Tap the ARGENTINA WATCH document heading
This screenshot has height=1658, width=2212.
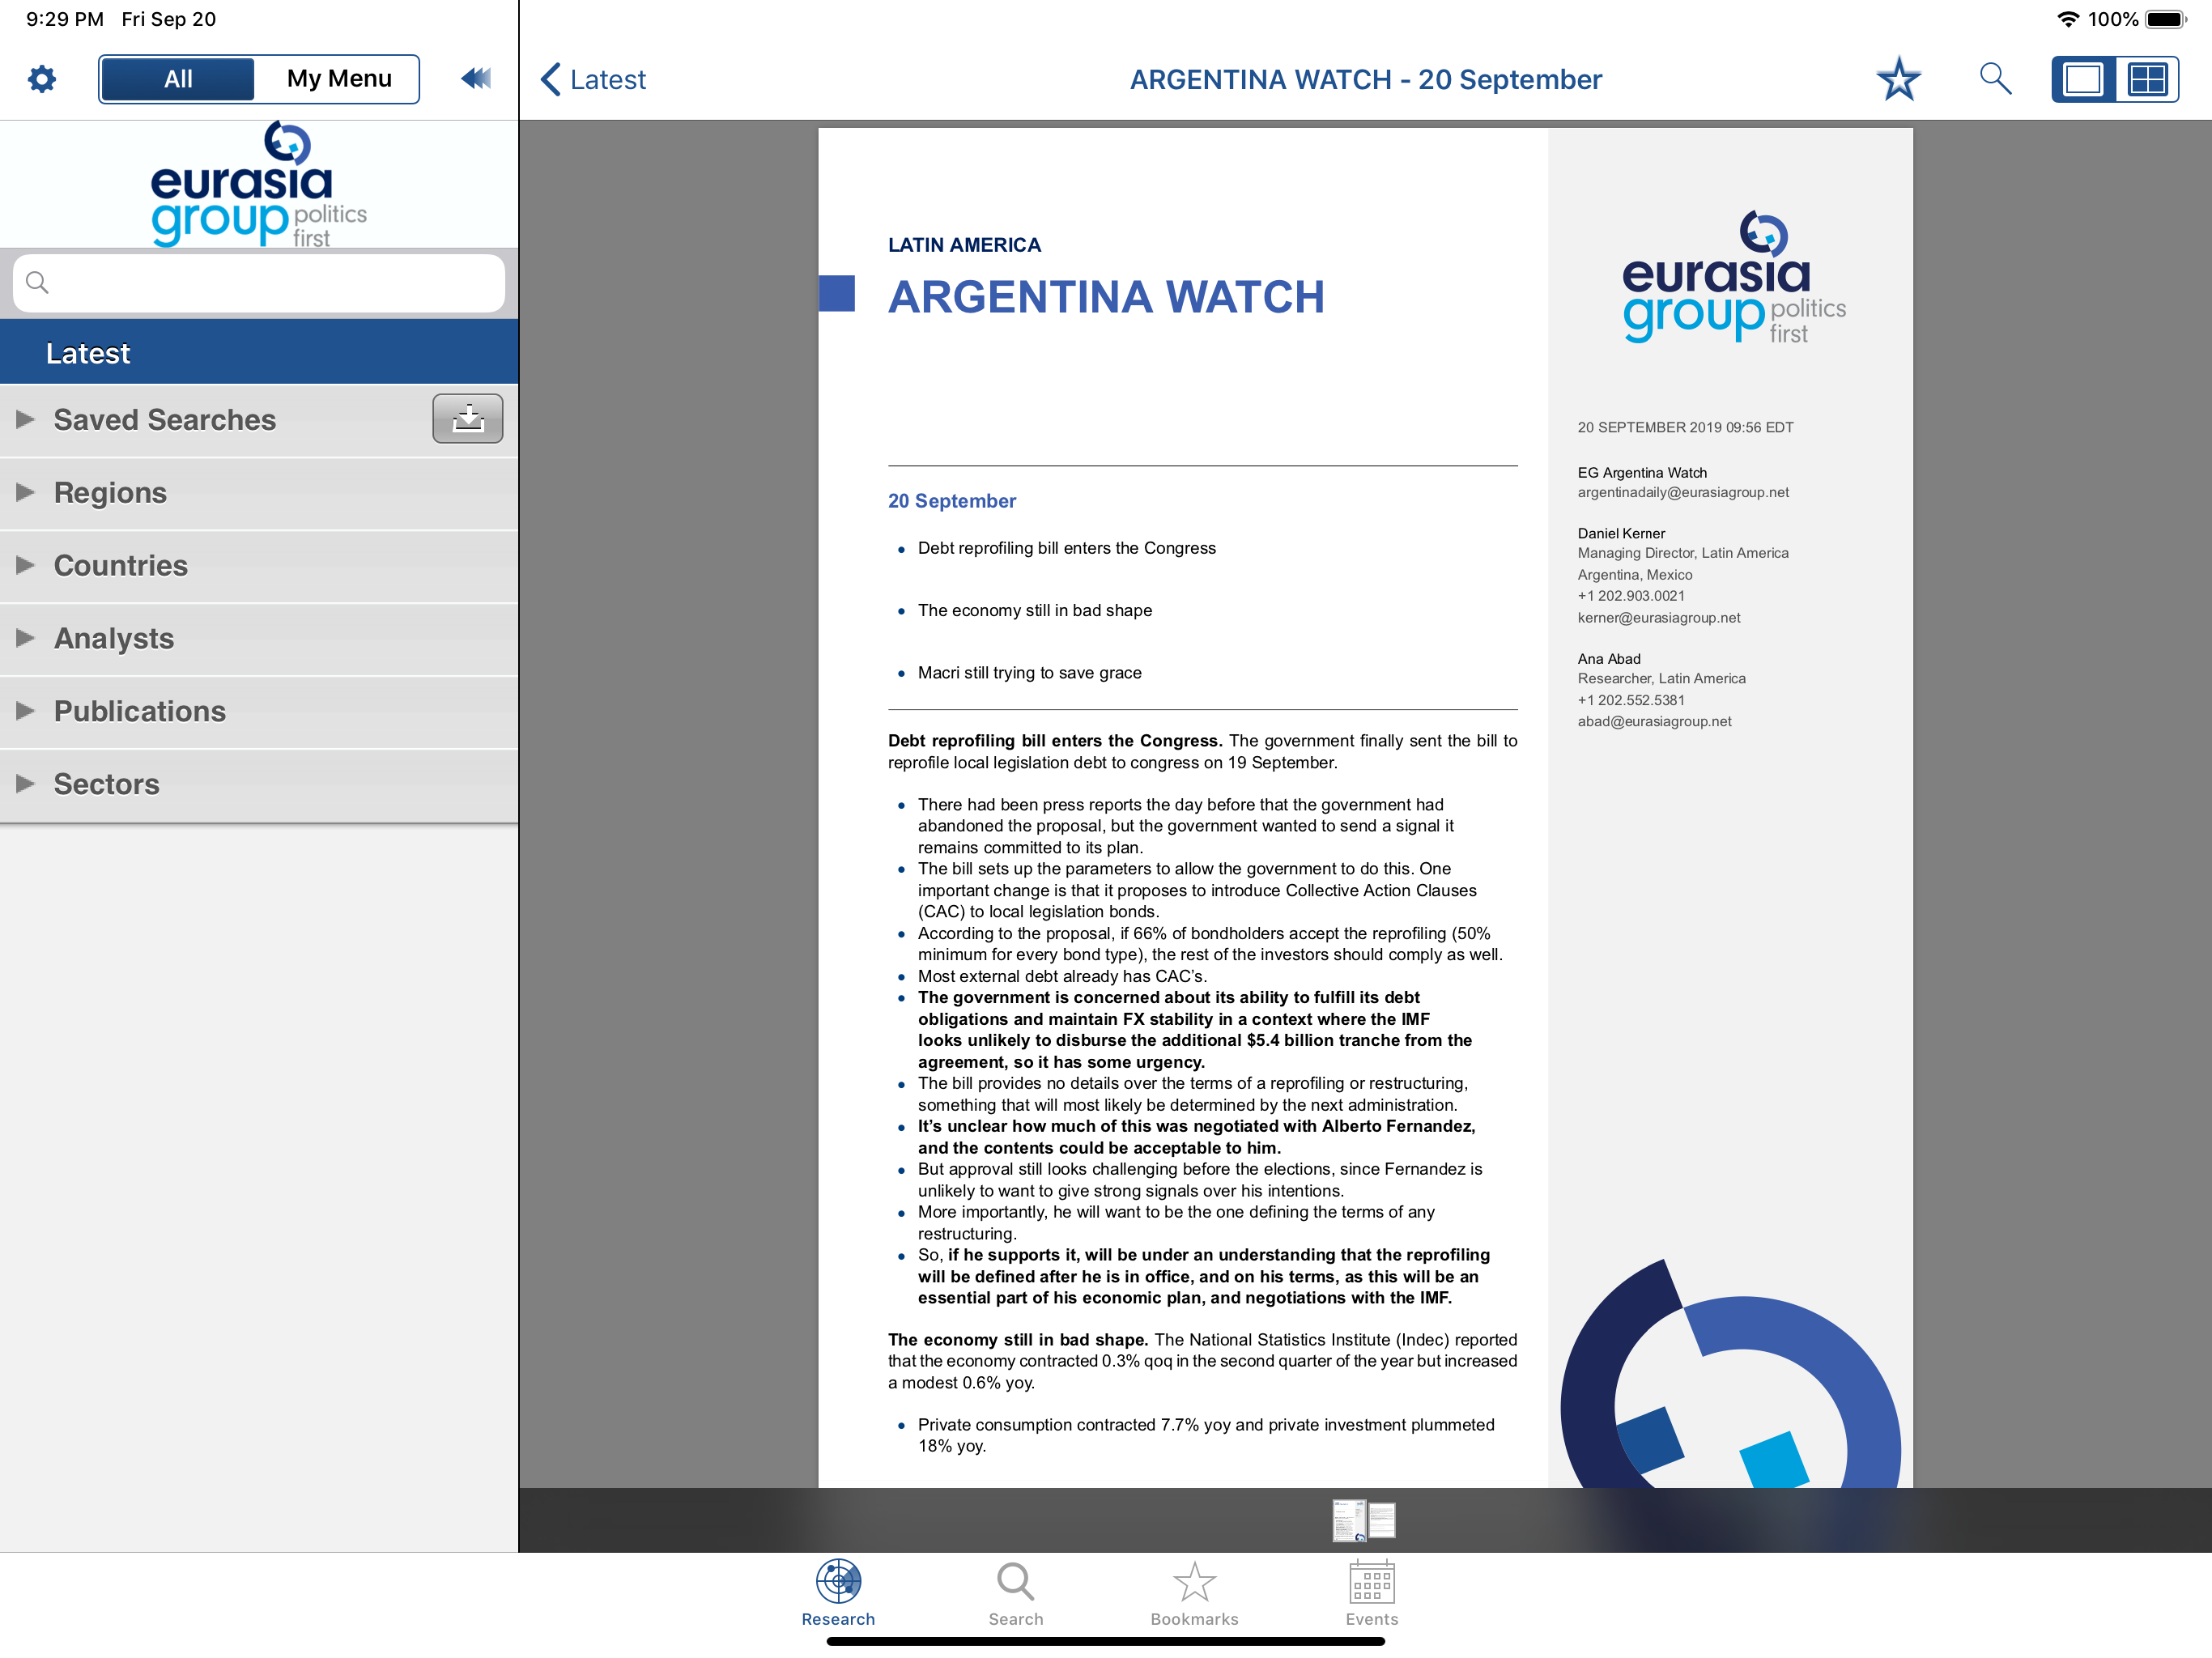pos(1106,297)
